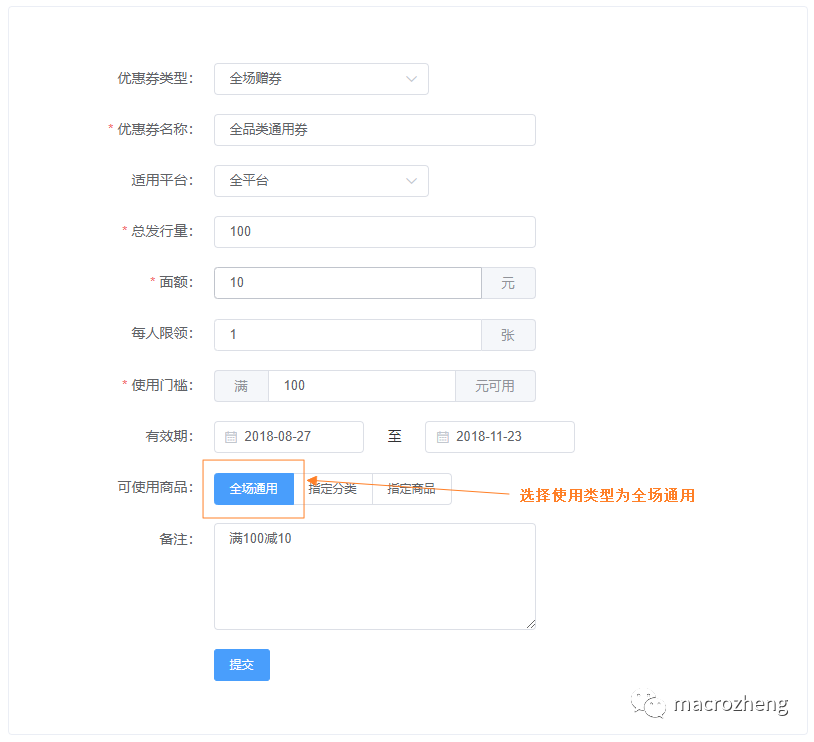Open the start date picker 2018-08-27
The width and height of the screenshot is (814, 742).
(289, 437)
